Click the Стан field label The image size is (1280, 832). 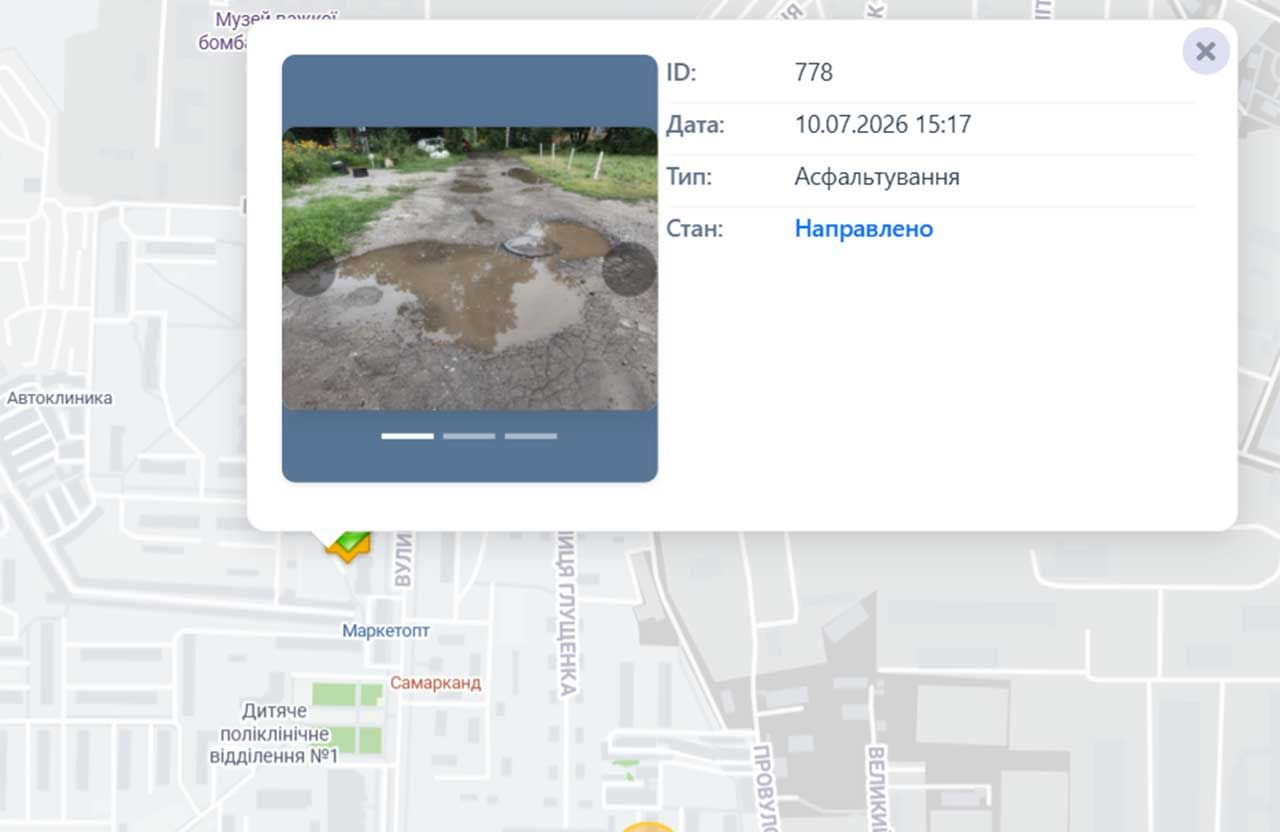click(694, 229)
